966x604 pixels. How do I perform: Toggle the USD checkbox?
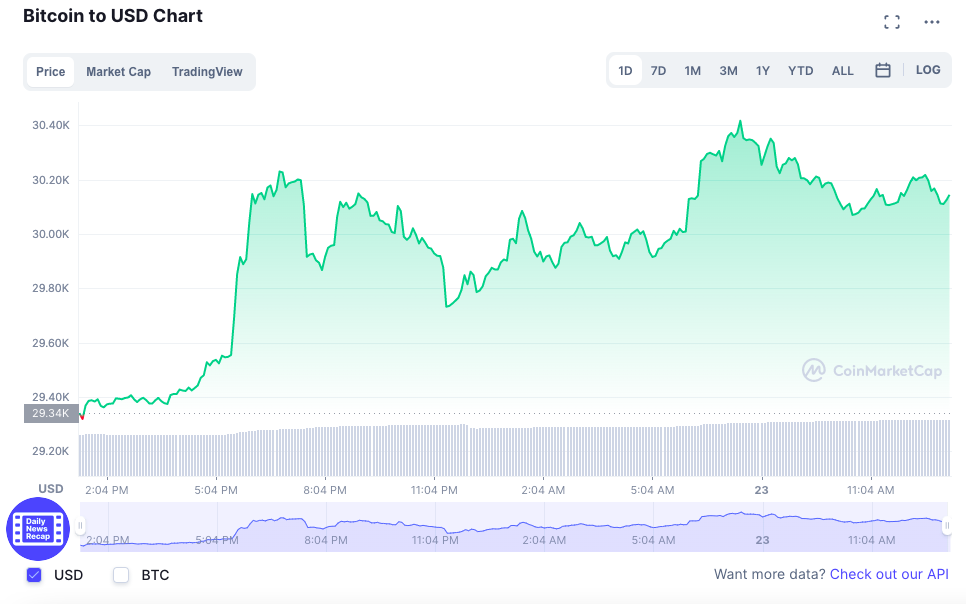click(34, 575)
